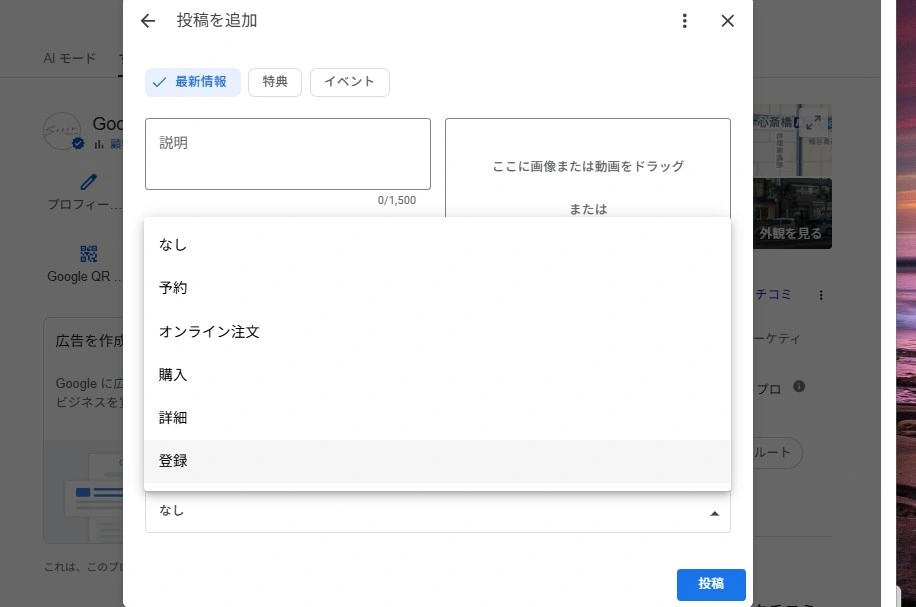The width and height of the screenshot is (916, 607).
Task: Expand the map thumbnail with expand icon
Action: coord(813,122)
